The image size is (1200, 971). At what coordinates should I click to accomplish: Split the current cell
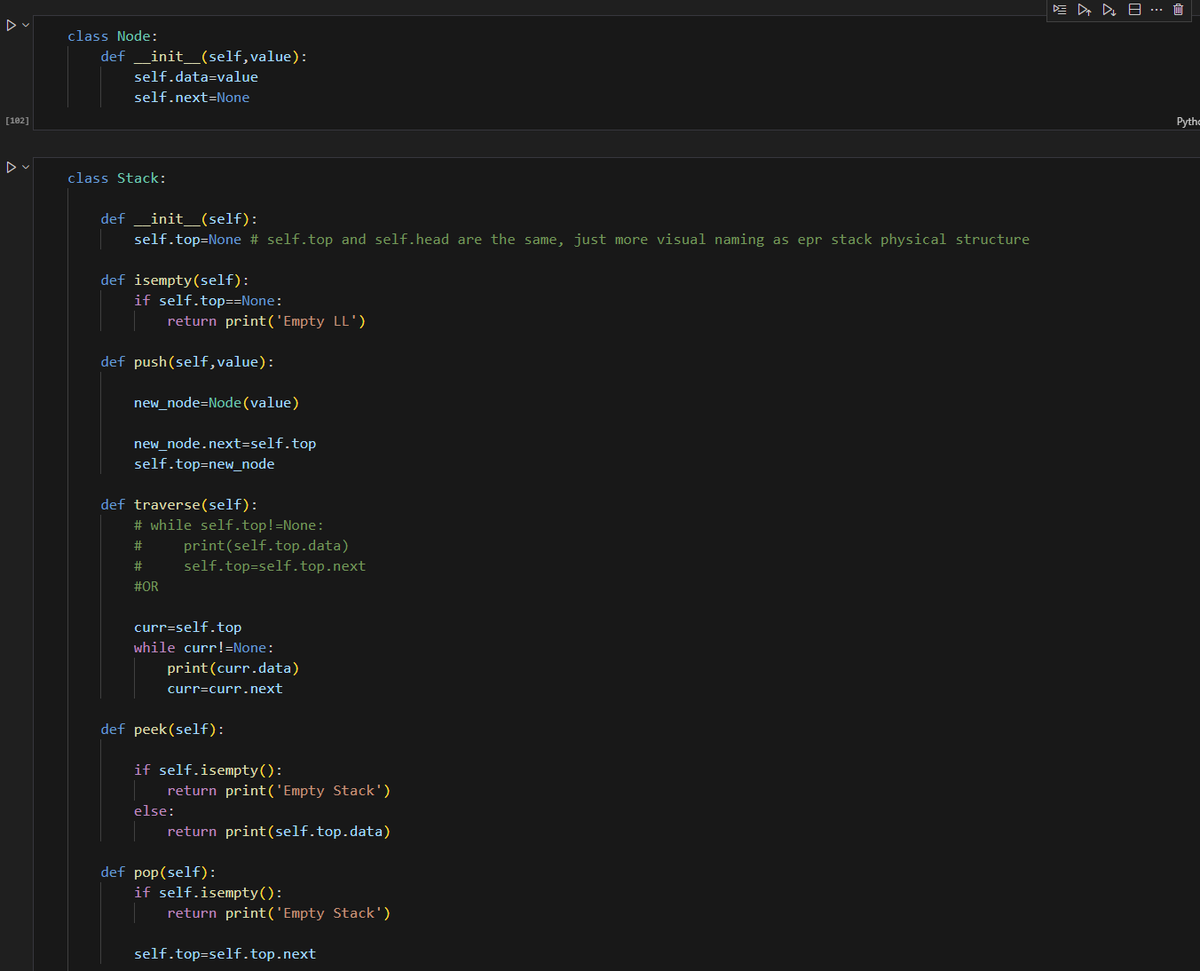(x=1134, y=10)
